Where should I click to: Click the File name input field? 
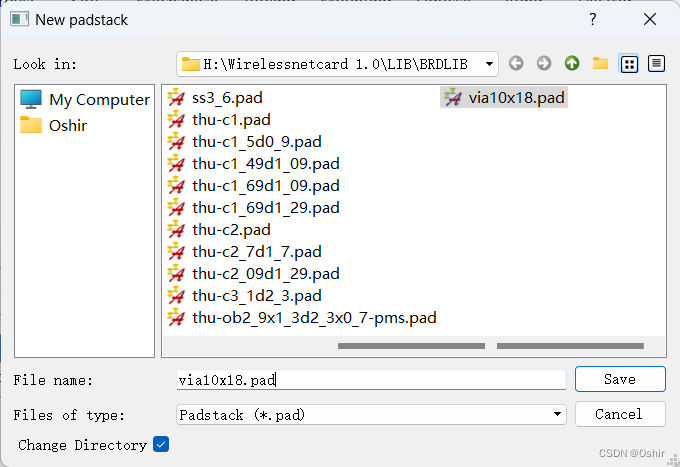(x=370, y=380)
